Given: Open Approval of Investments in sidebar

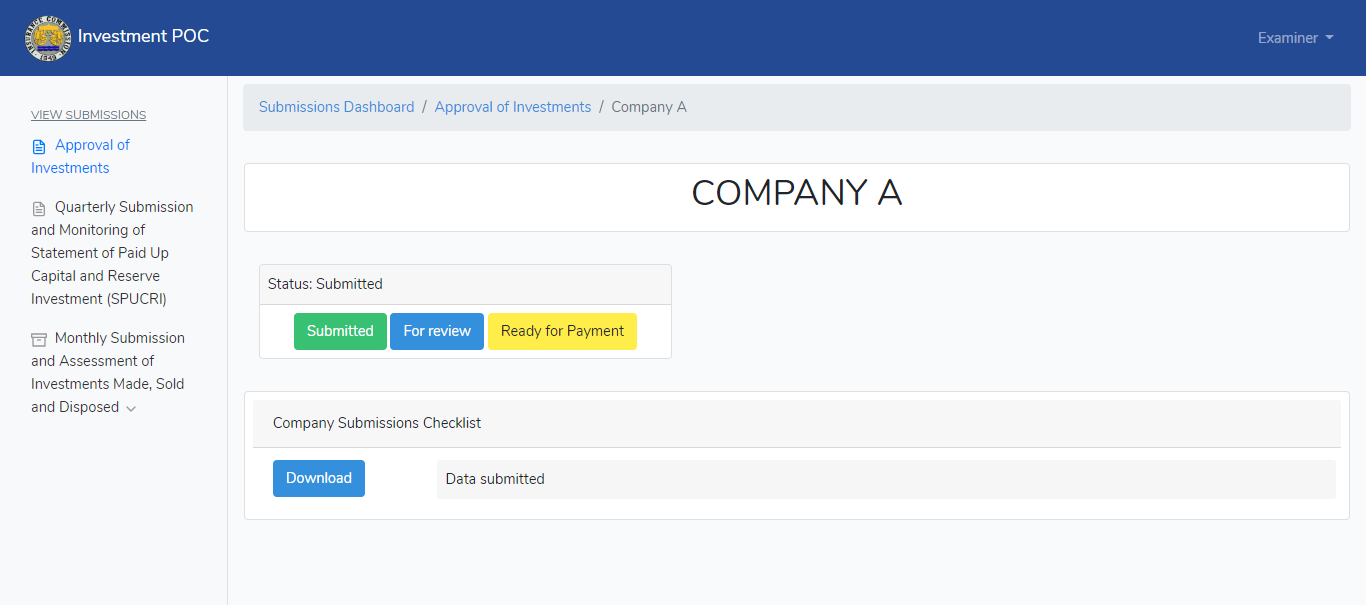Looking at the screenshot, I should coord(80,156).
